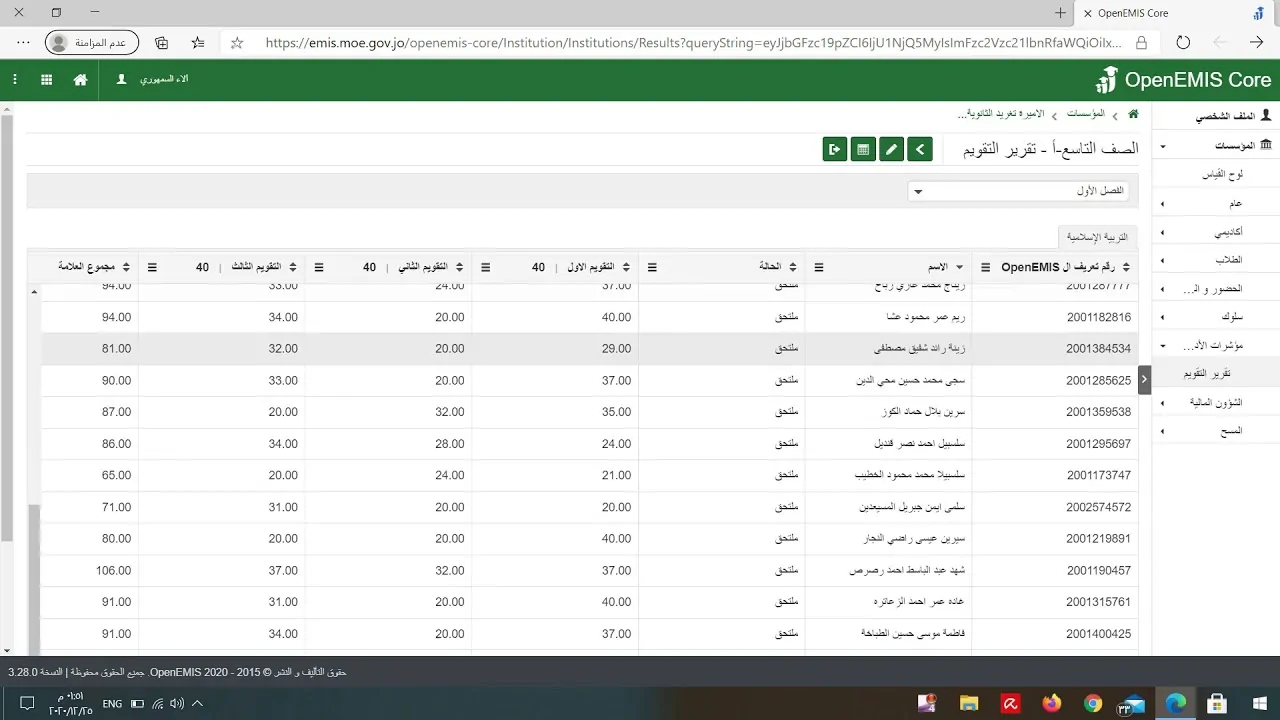Click the المؤسسات breadcrumb link
The image size is (1280, 720).
(1085, 114)
